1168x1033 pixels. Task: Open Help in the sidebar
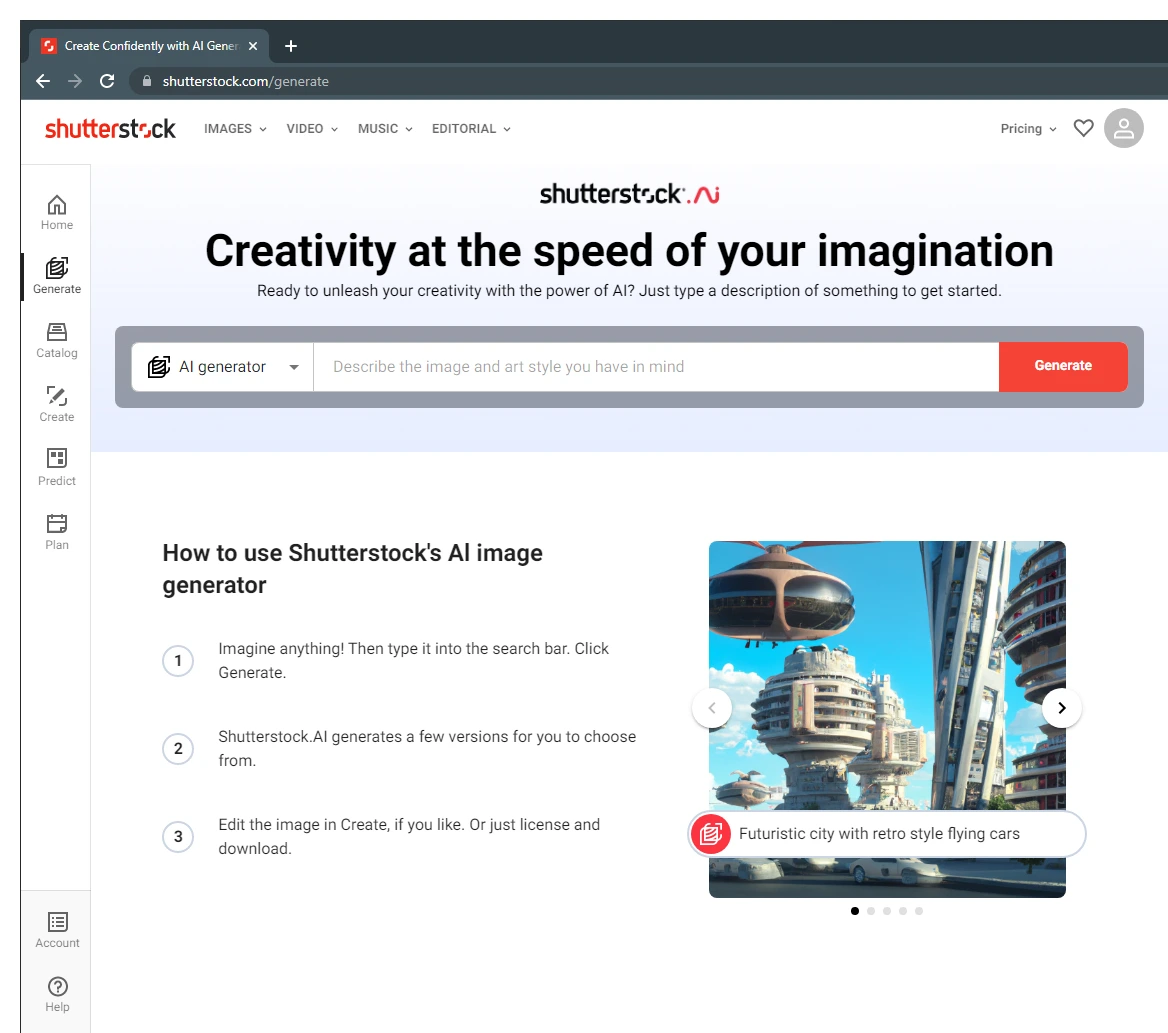(x=57, y=994)
